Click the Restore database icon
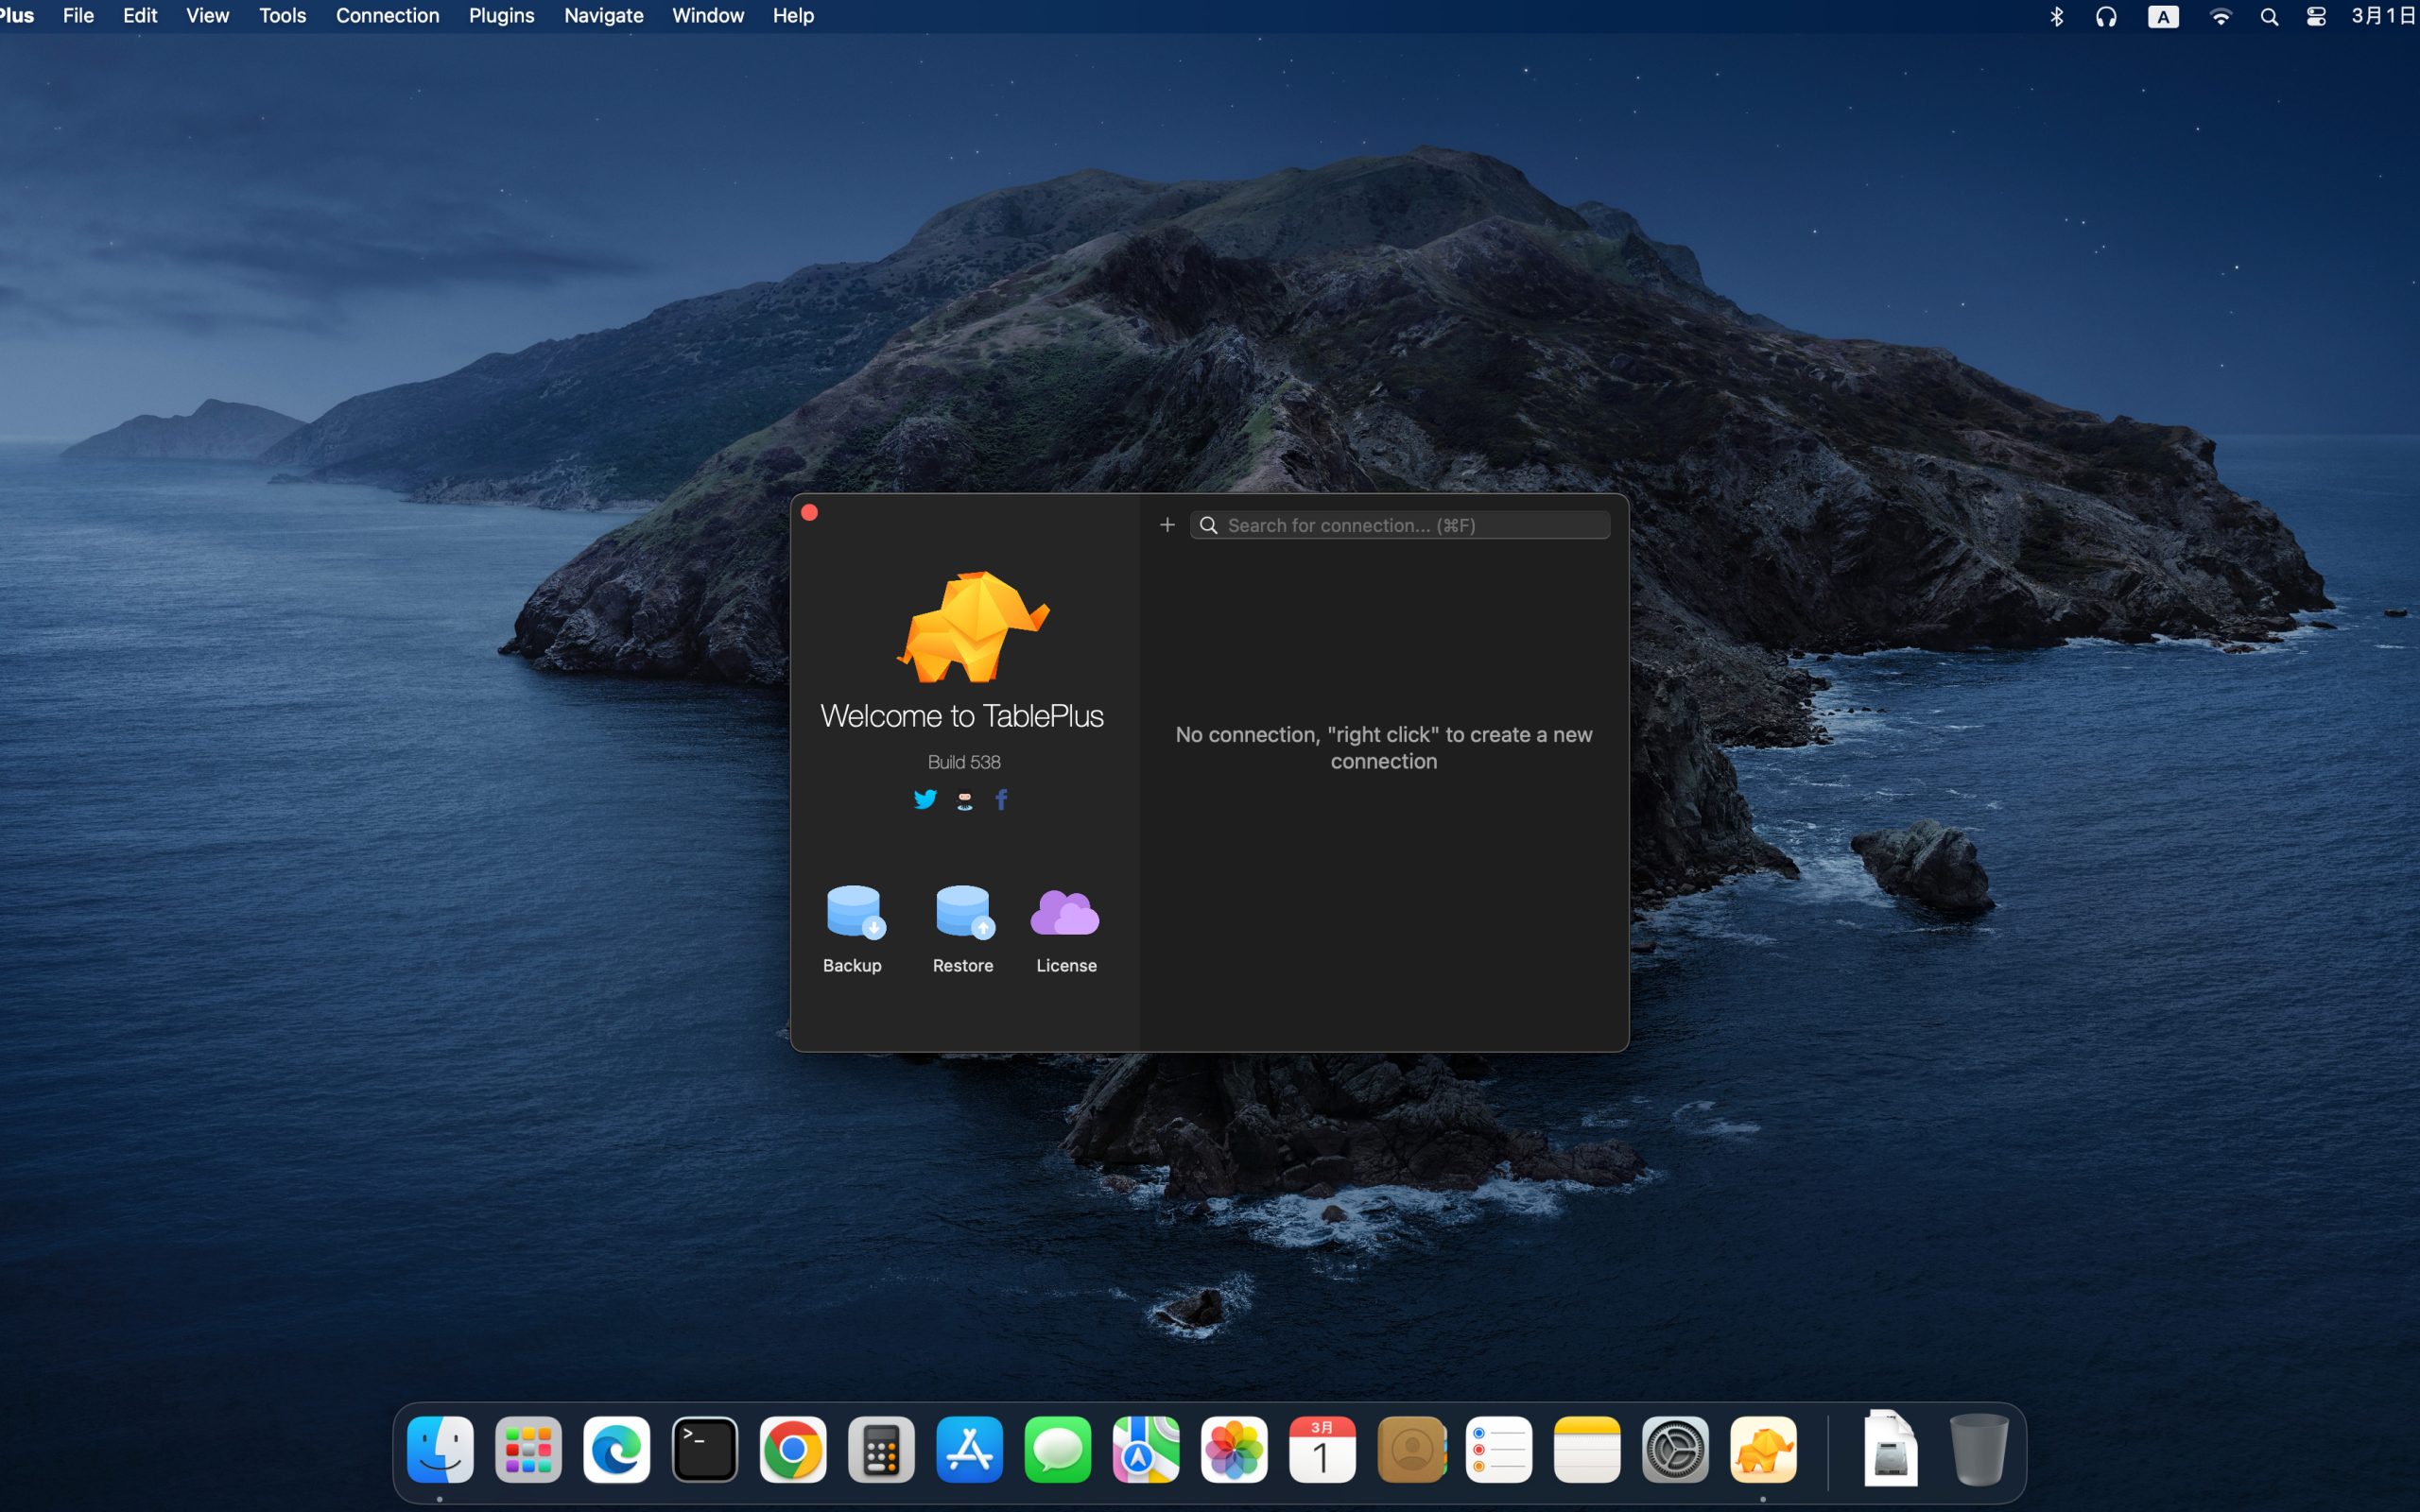 pyautogui.click(x=963, y=912)
